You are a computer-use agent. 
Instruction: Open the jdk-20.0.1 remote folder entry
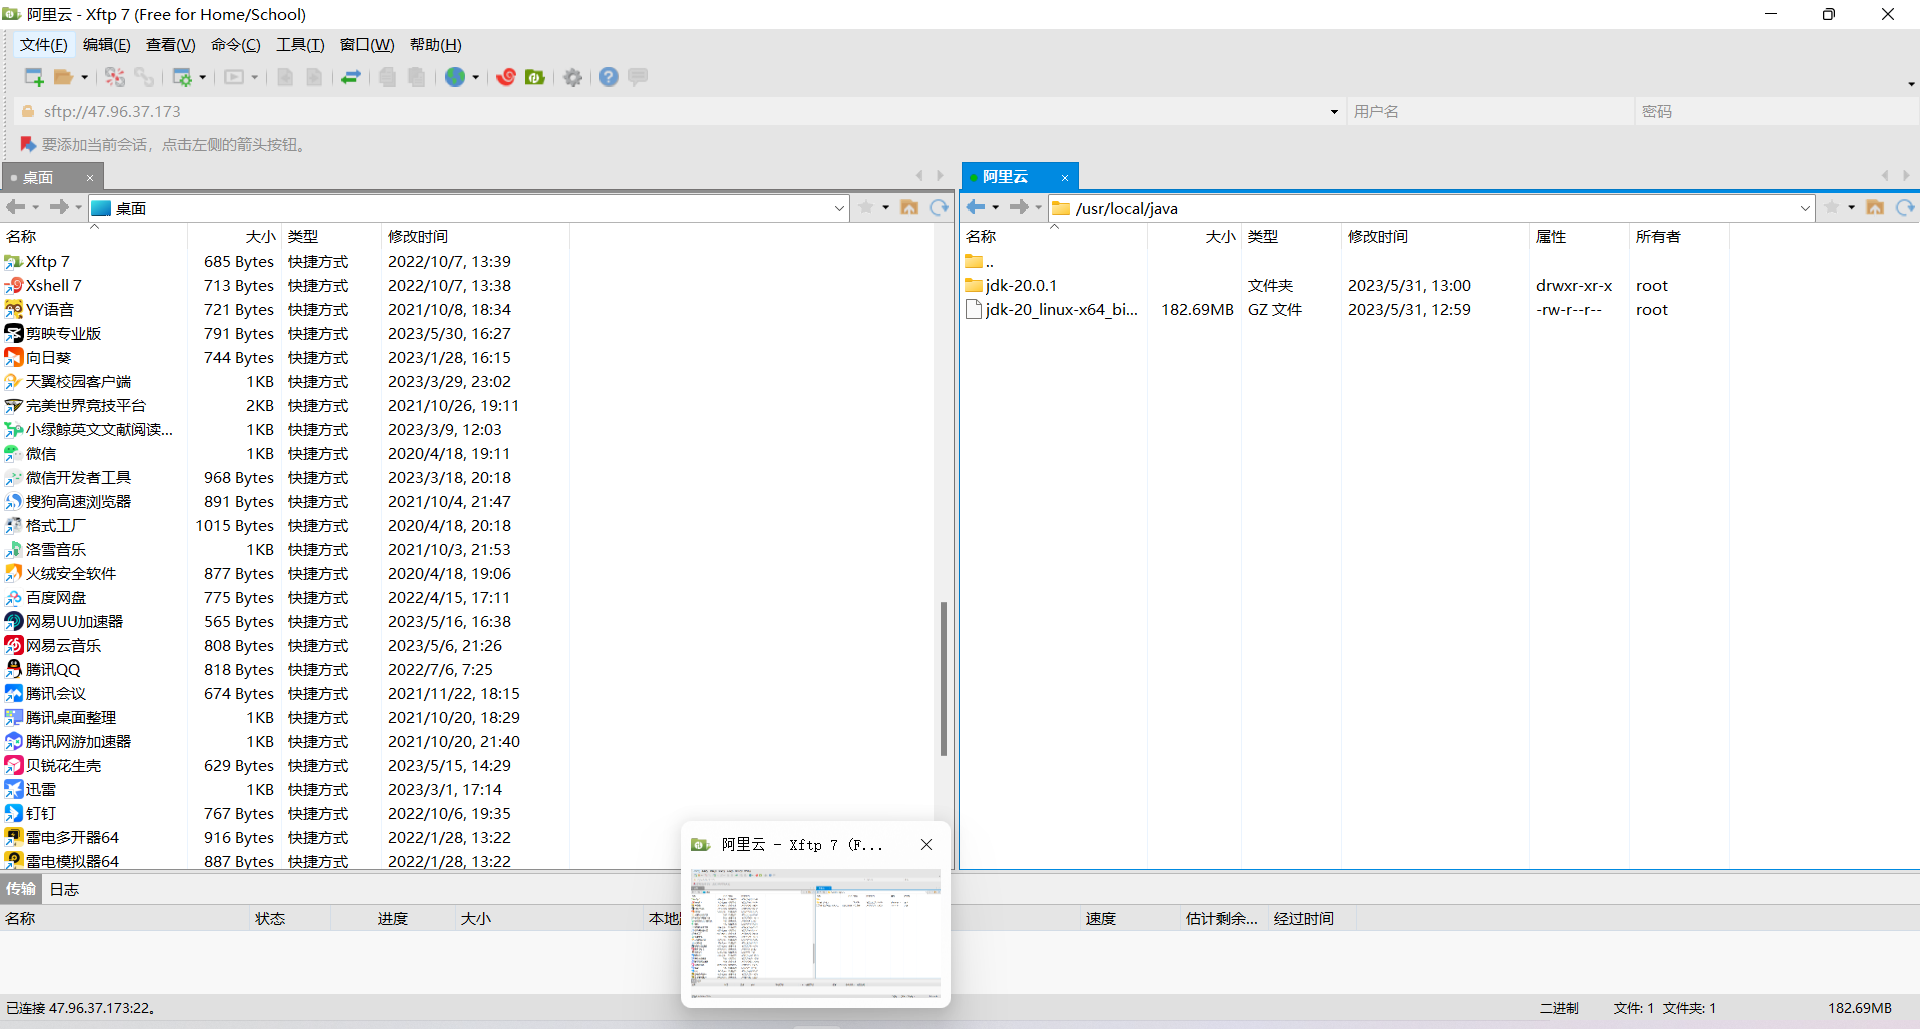click(x=1020, y=286)
